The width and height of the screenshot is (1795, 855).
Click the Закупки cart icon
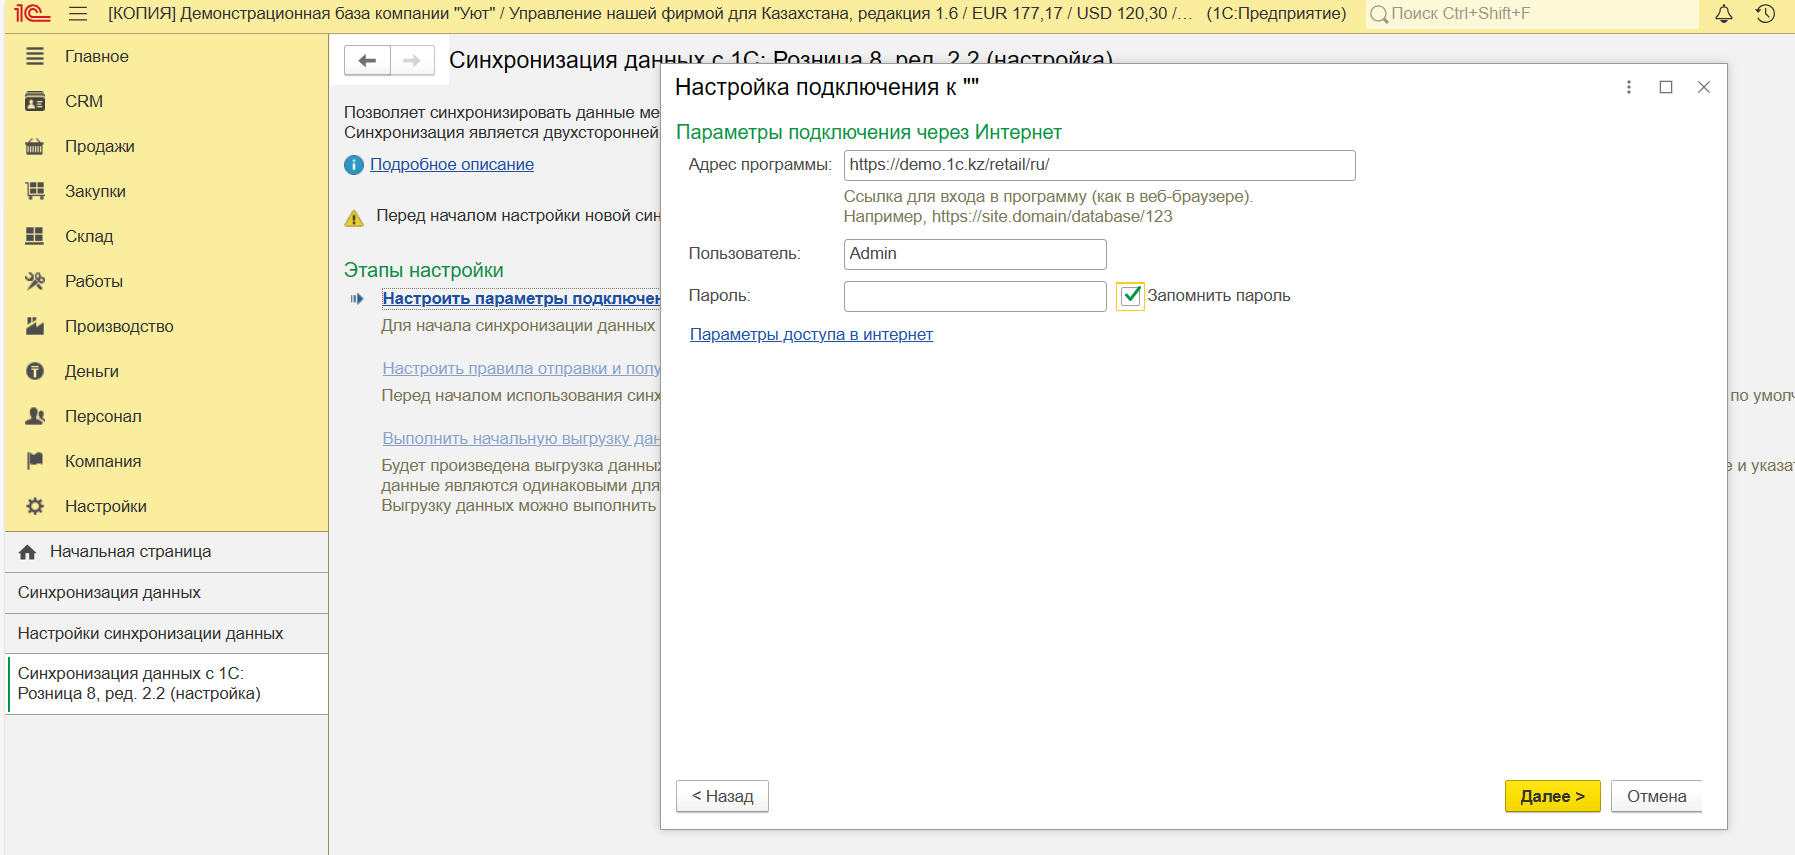point(35,191)
